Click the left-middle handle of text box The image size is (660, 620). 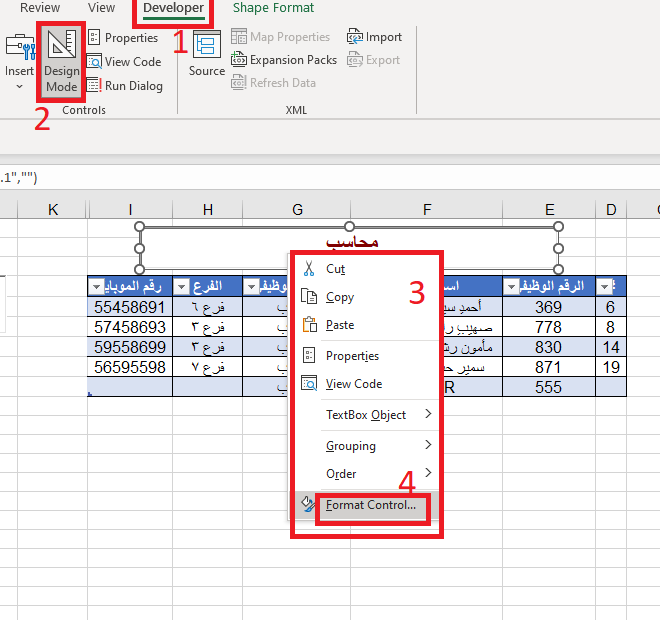139,248
